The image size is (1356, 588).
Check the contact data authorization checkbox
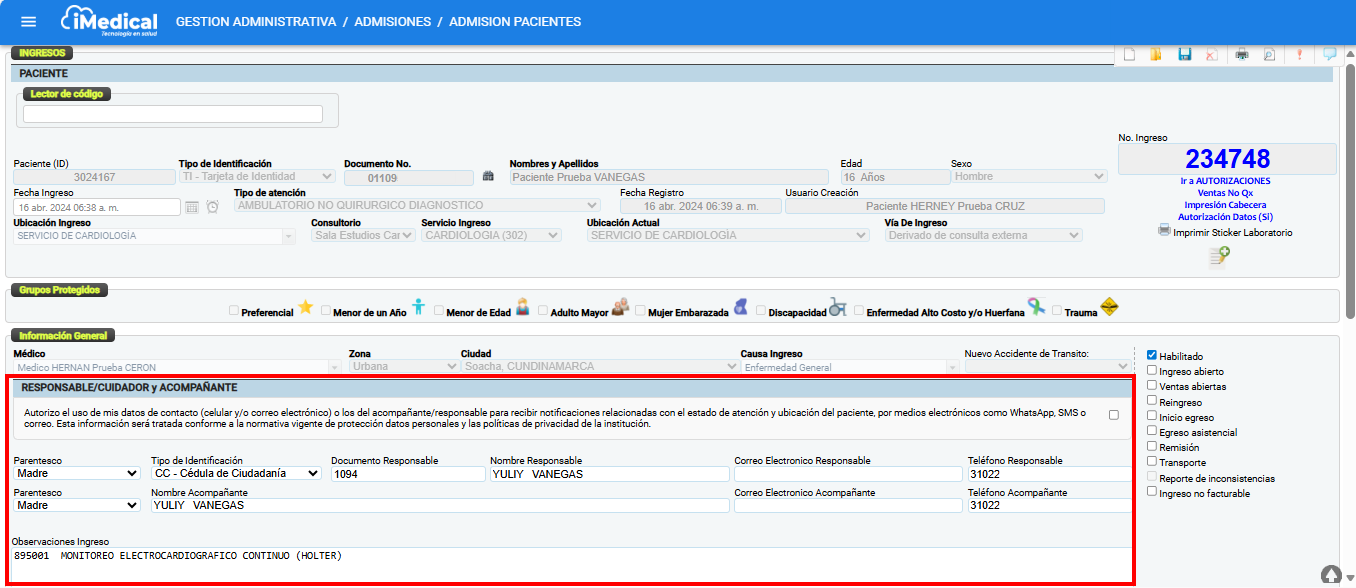pos(1113,414)
